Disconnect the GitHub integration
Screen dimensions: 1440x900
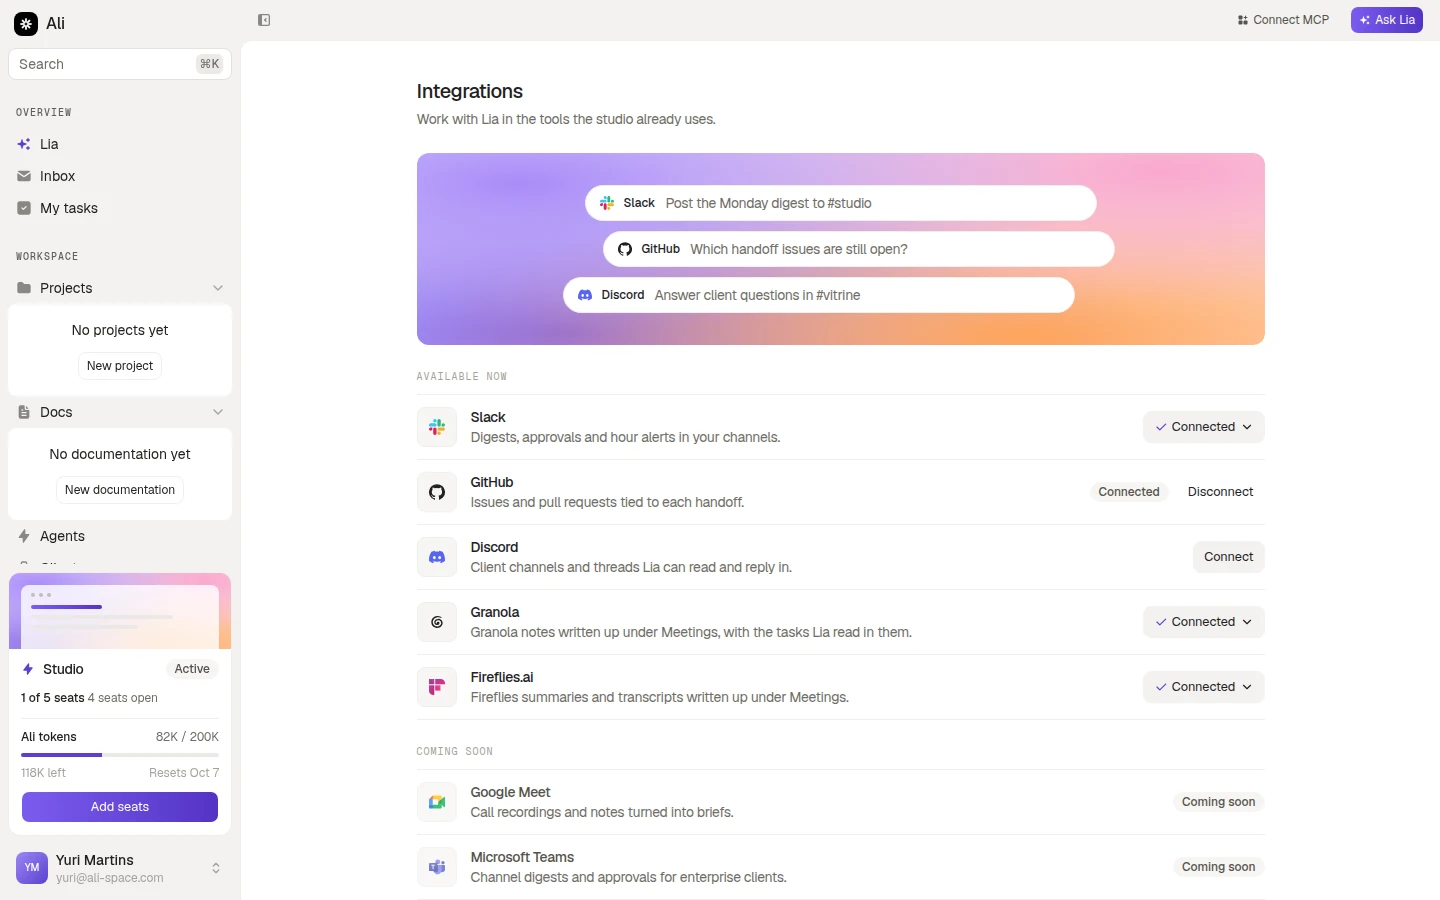(1220, 492)
